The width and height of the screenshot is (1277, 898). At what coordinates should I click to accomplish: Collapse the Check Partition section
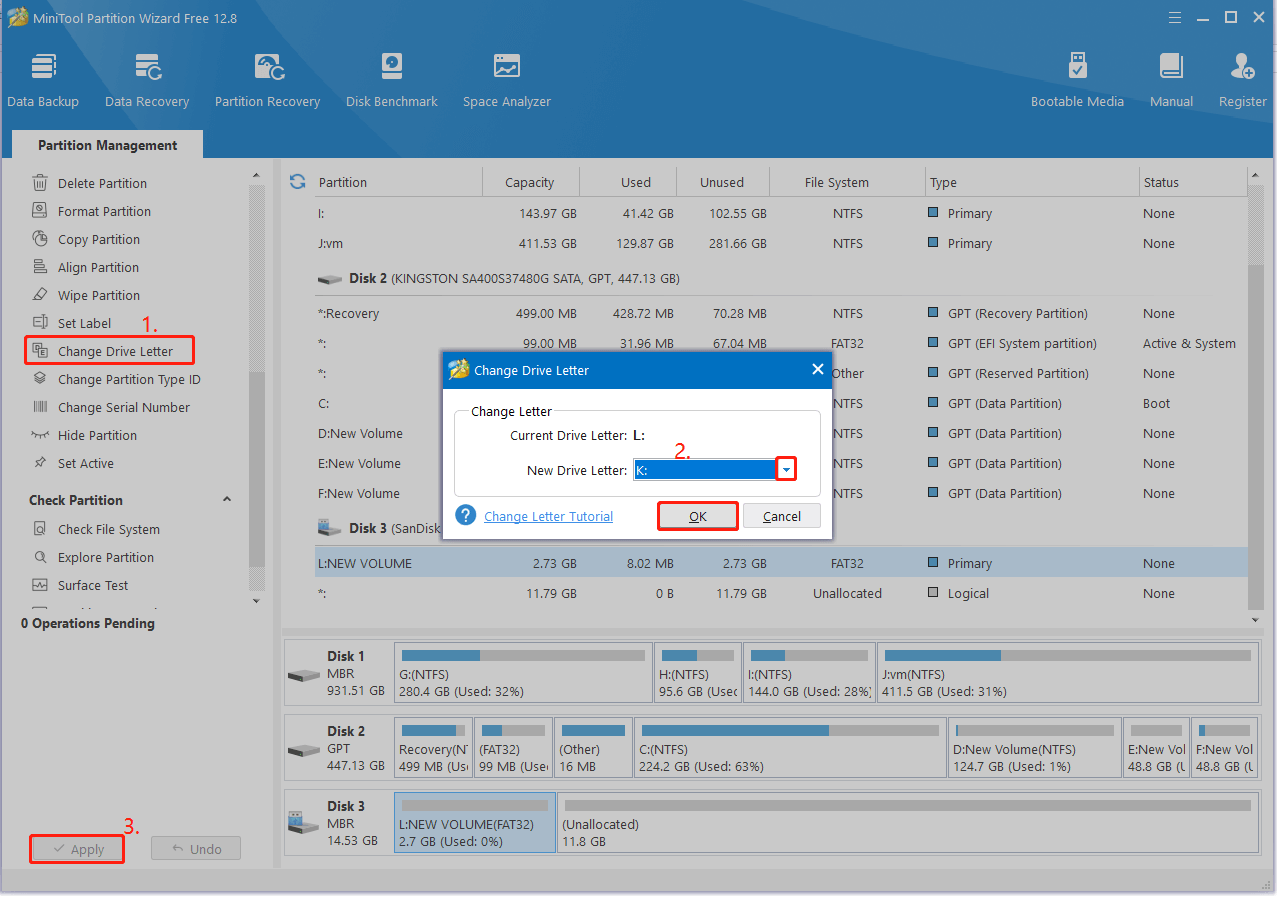click(227, 500)
